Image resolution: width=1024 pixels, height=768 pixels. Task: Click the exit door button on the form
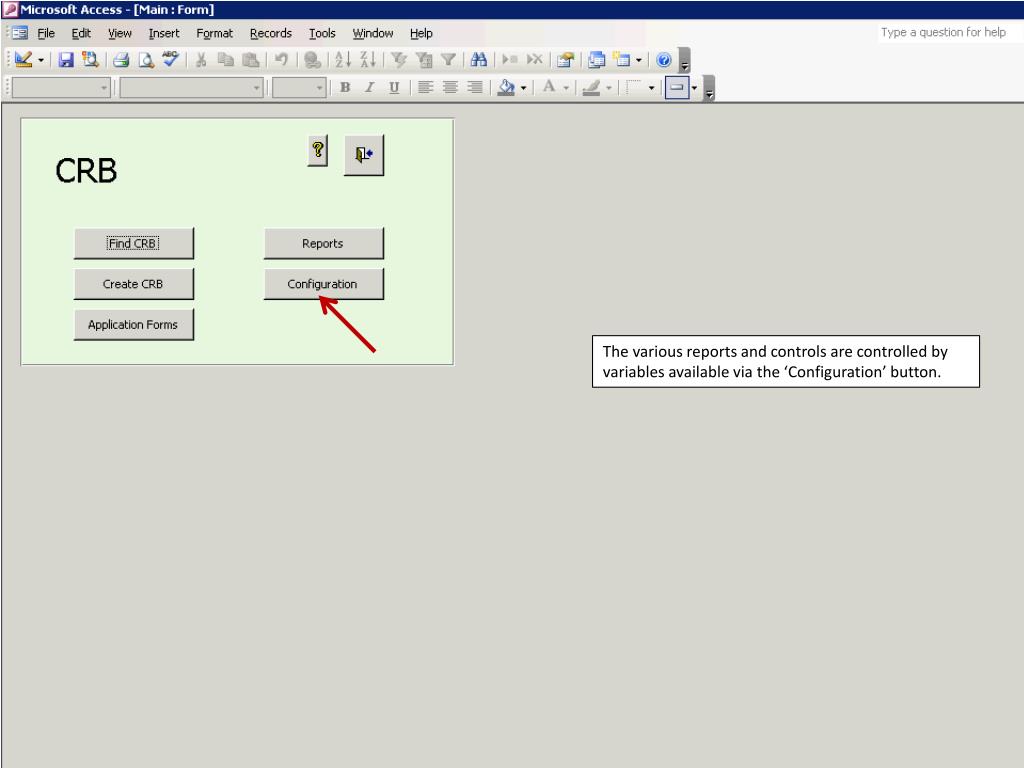(x=364, y=155)
